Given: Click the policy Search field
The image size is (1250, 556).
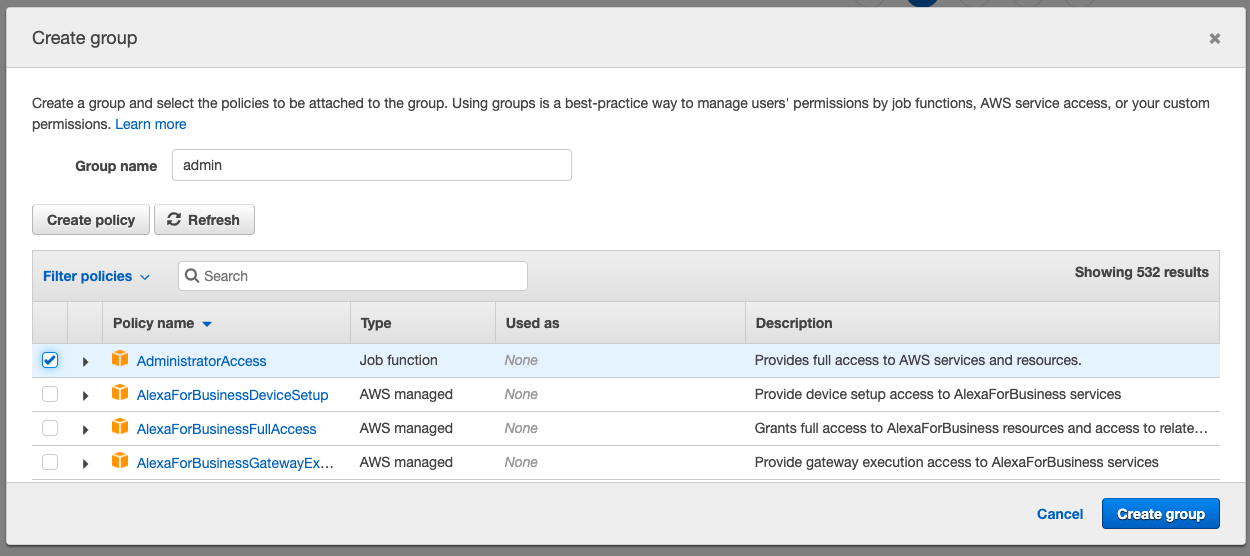Looking at the screenshot, I should pyautogui.click(x=353, y=276).
